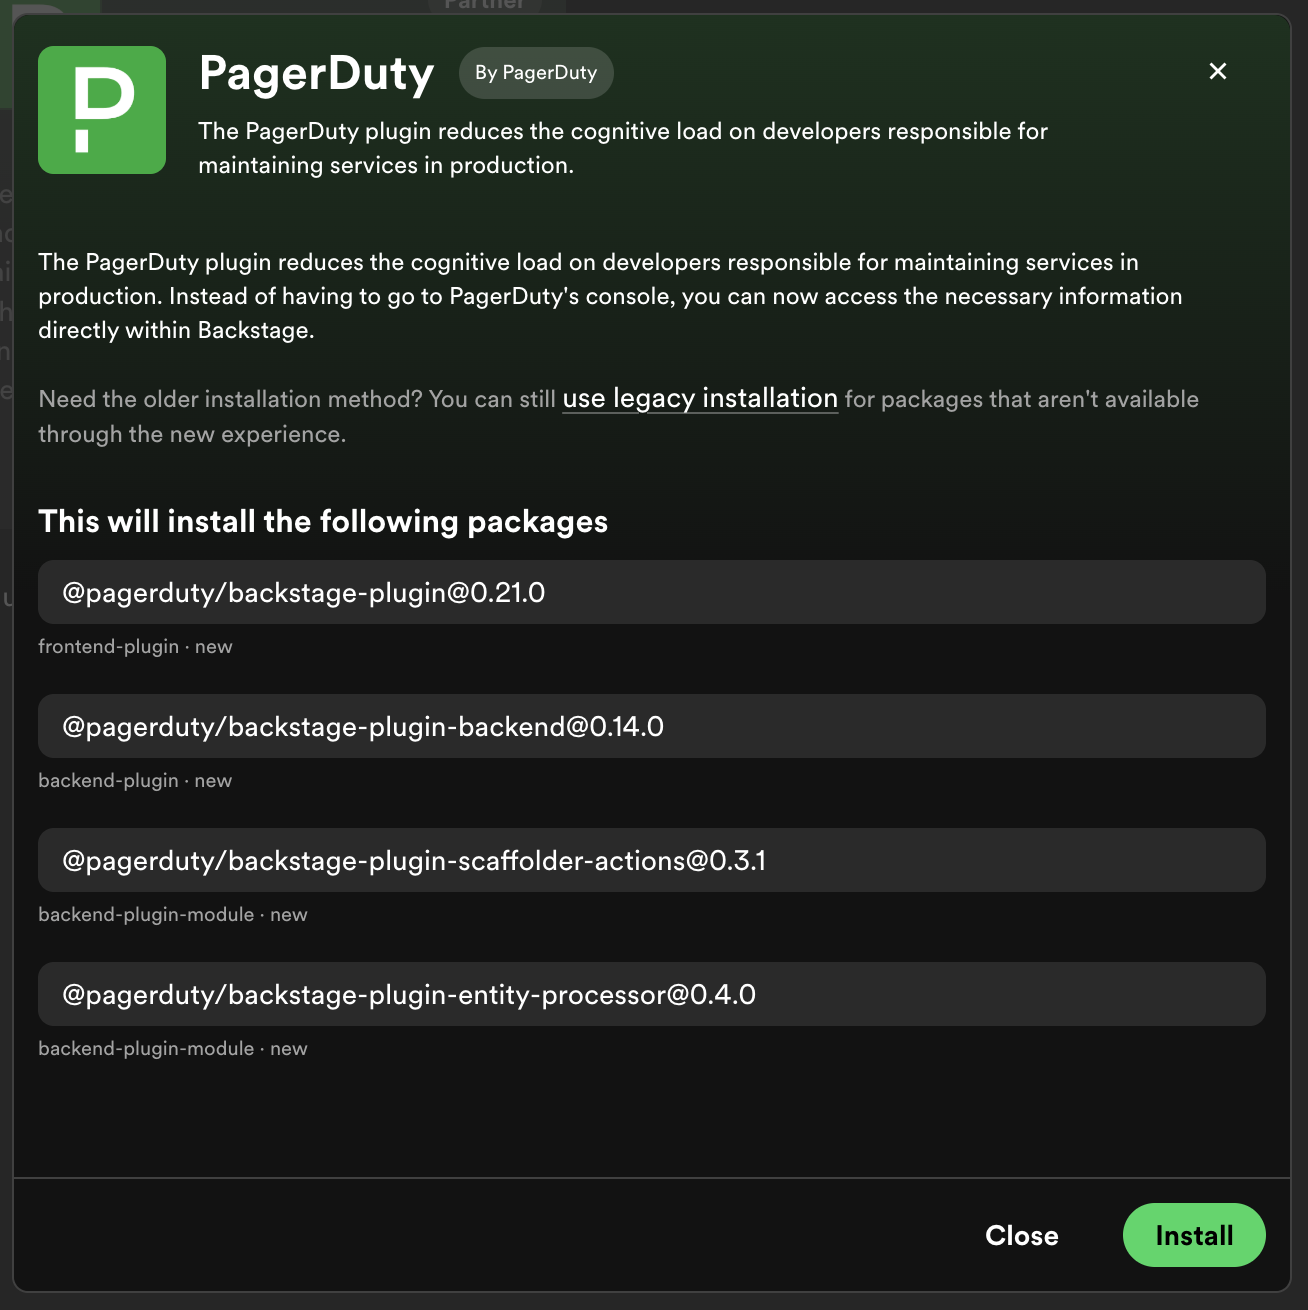Click the header subtitle below PagerDuty title
The image size is (1308, 1310).
[x=623, y=148]
